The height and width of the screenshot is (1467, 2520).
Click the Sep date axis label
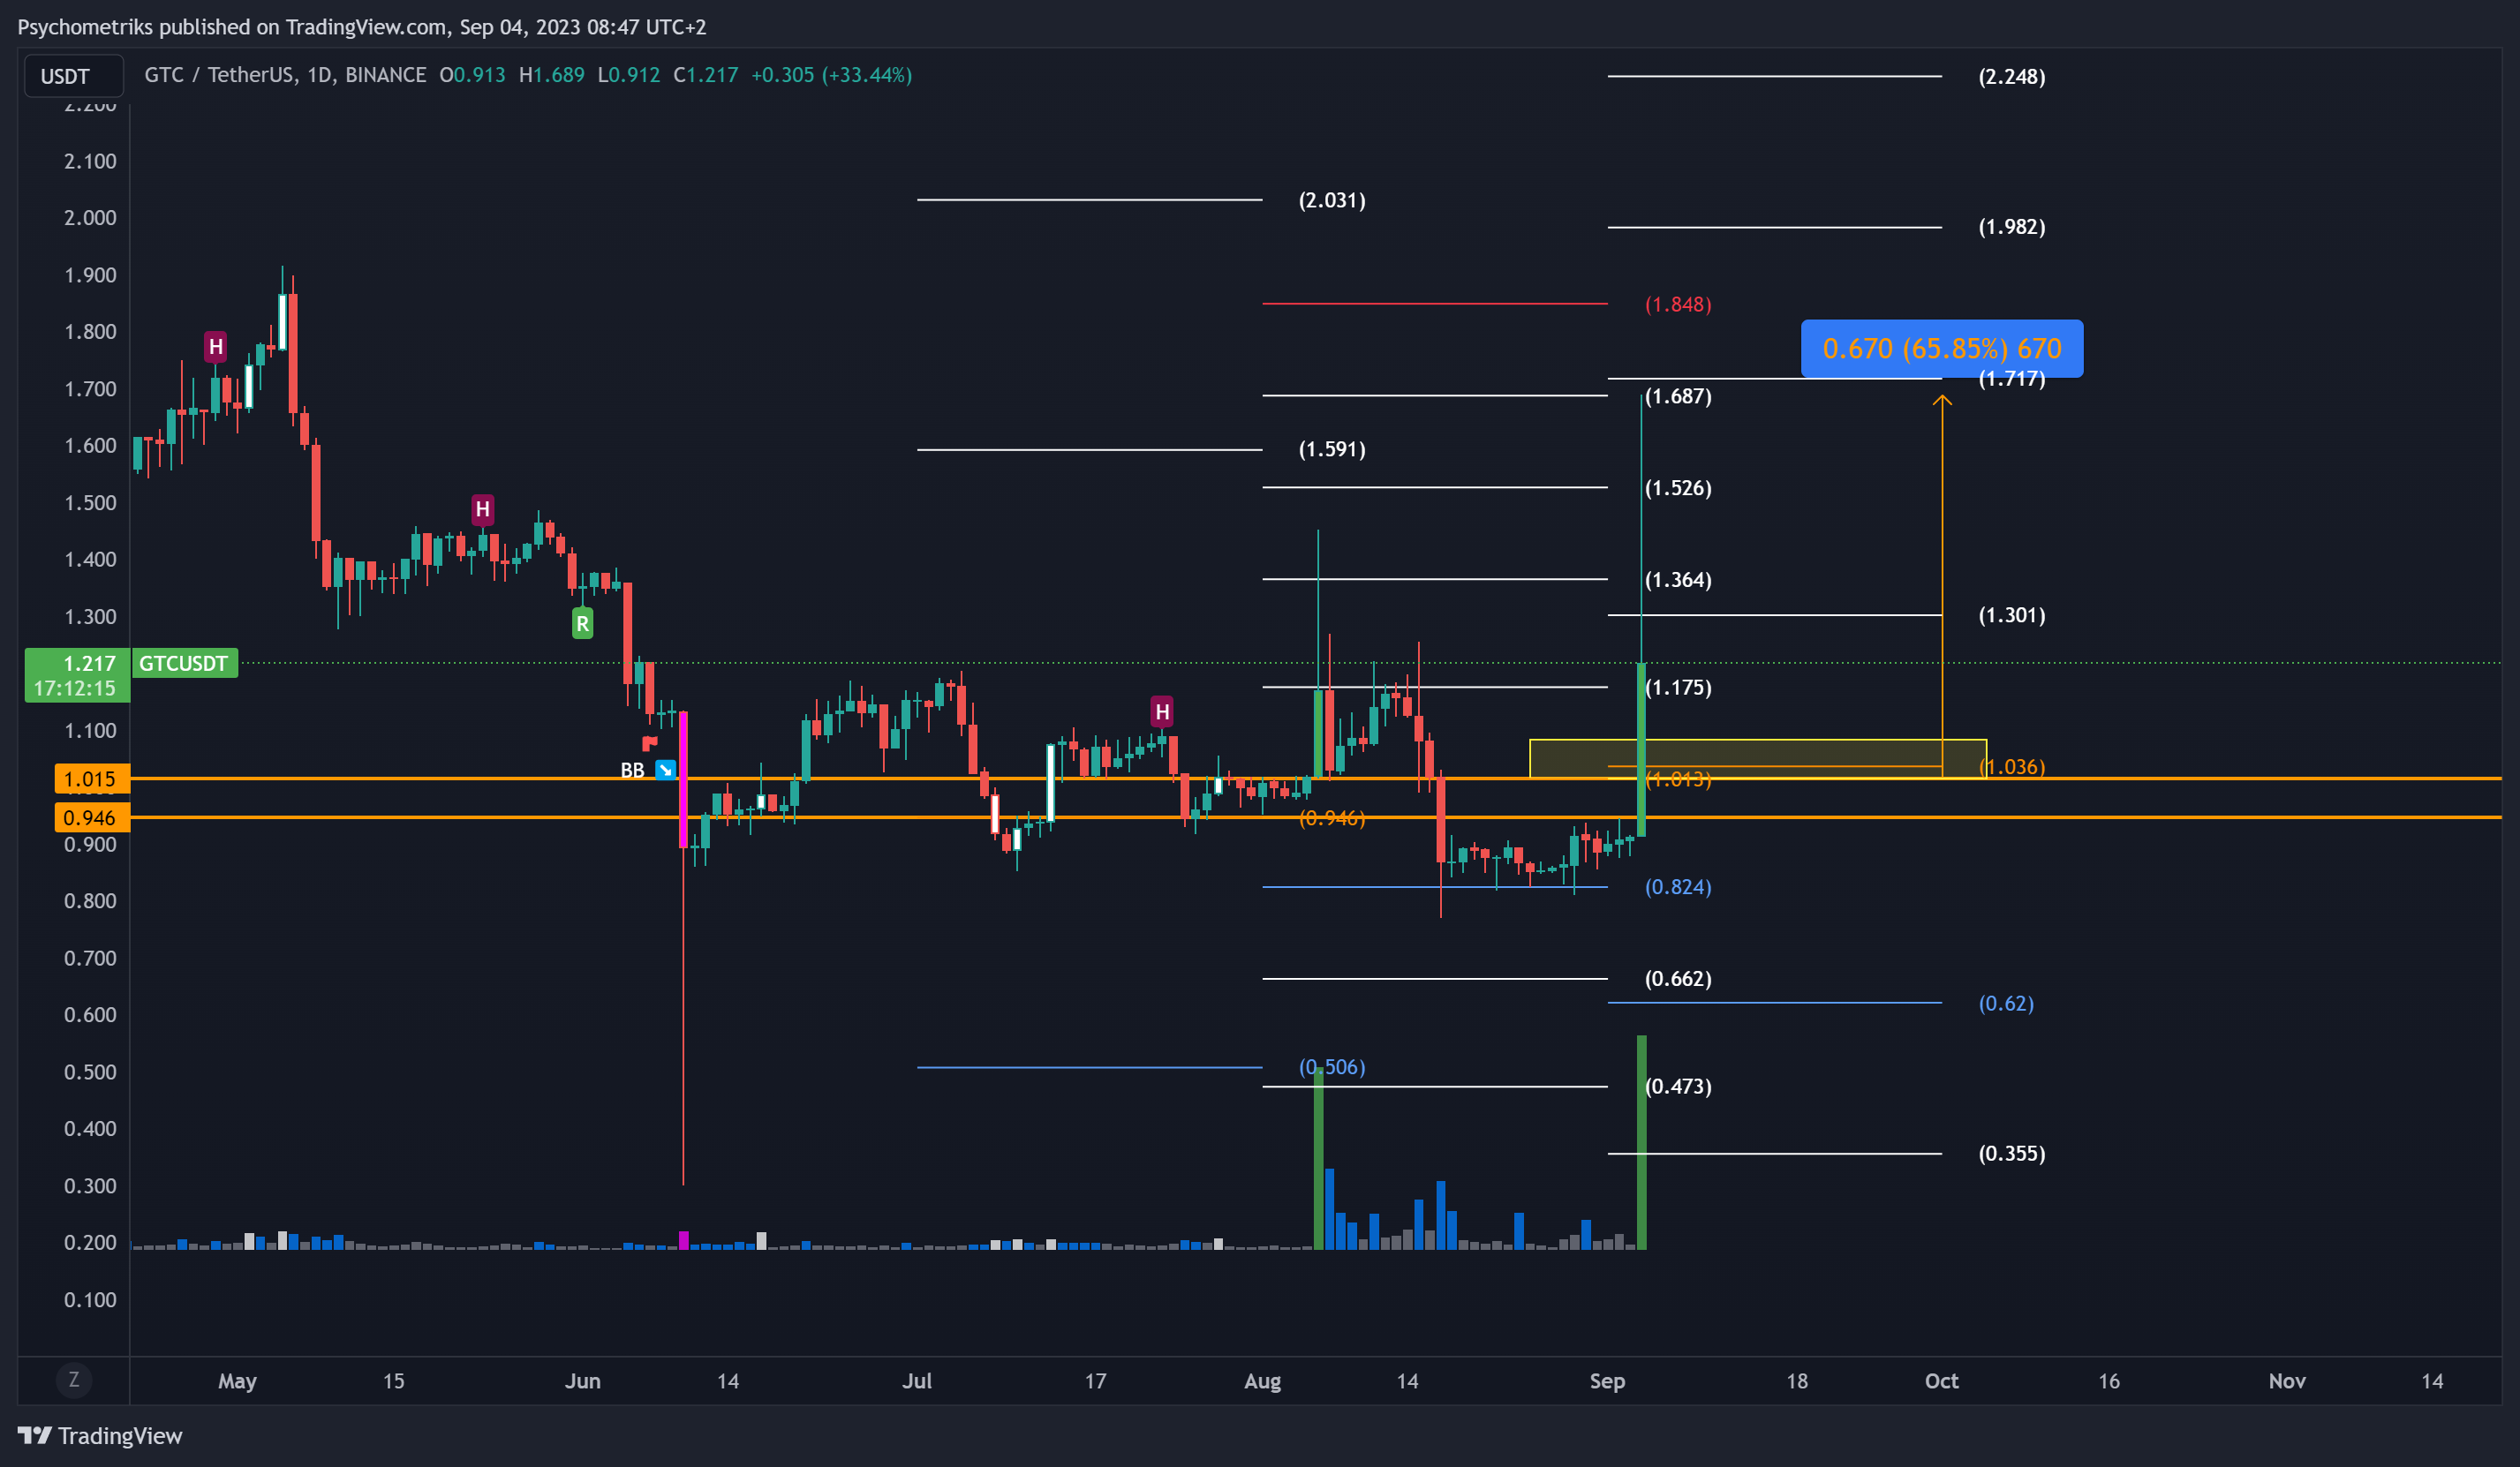tap(1607, 1381)
